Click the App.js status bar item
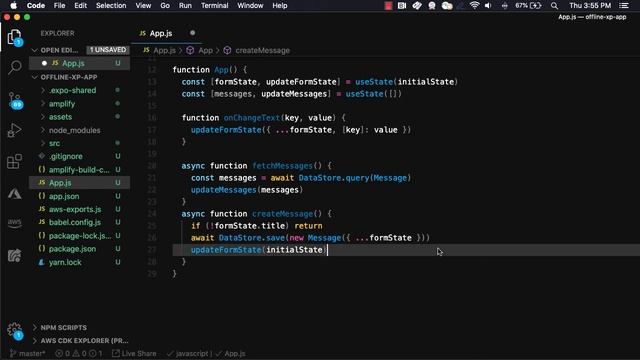Image resolution: width=640 pixels, height=360 pixels. 231,353
